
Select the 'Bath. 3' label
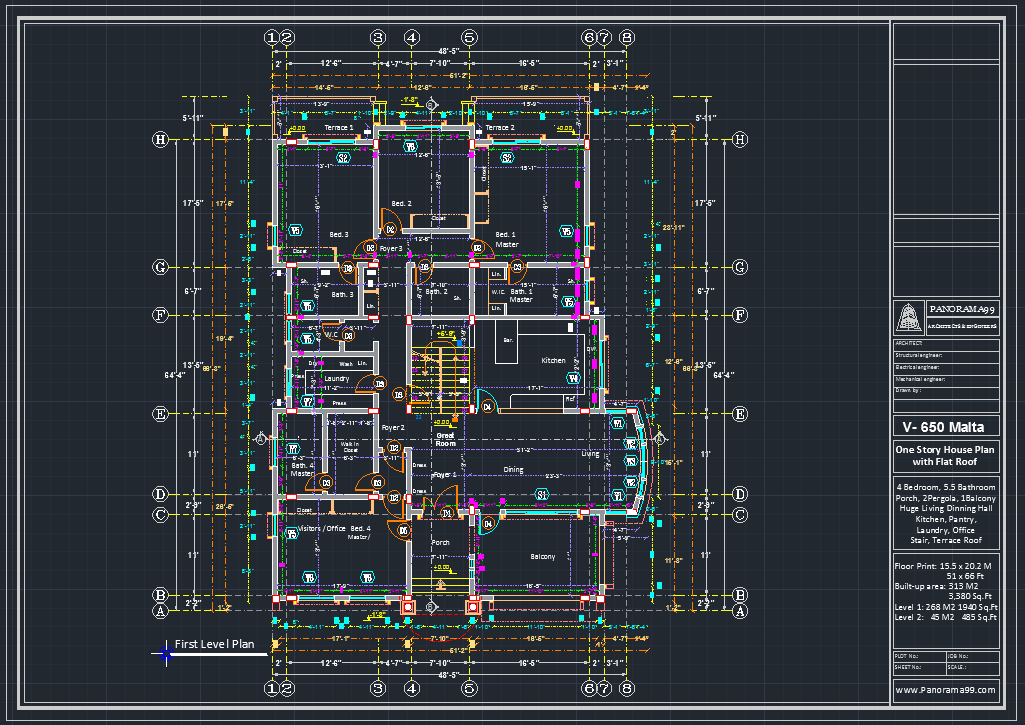pyautogui.click(x=342, y=294)
